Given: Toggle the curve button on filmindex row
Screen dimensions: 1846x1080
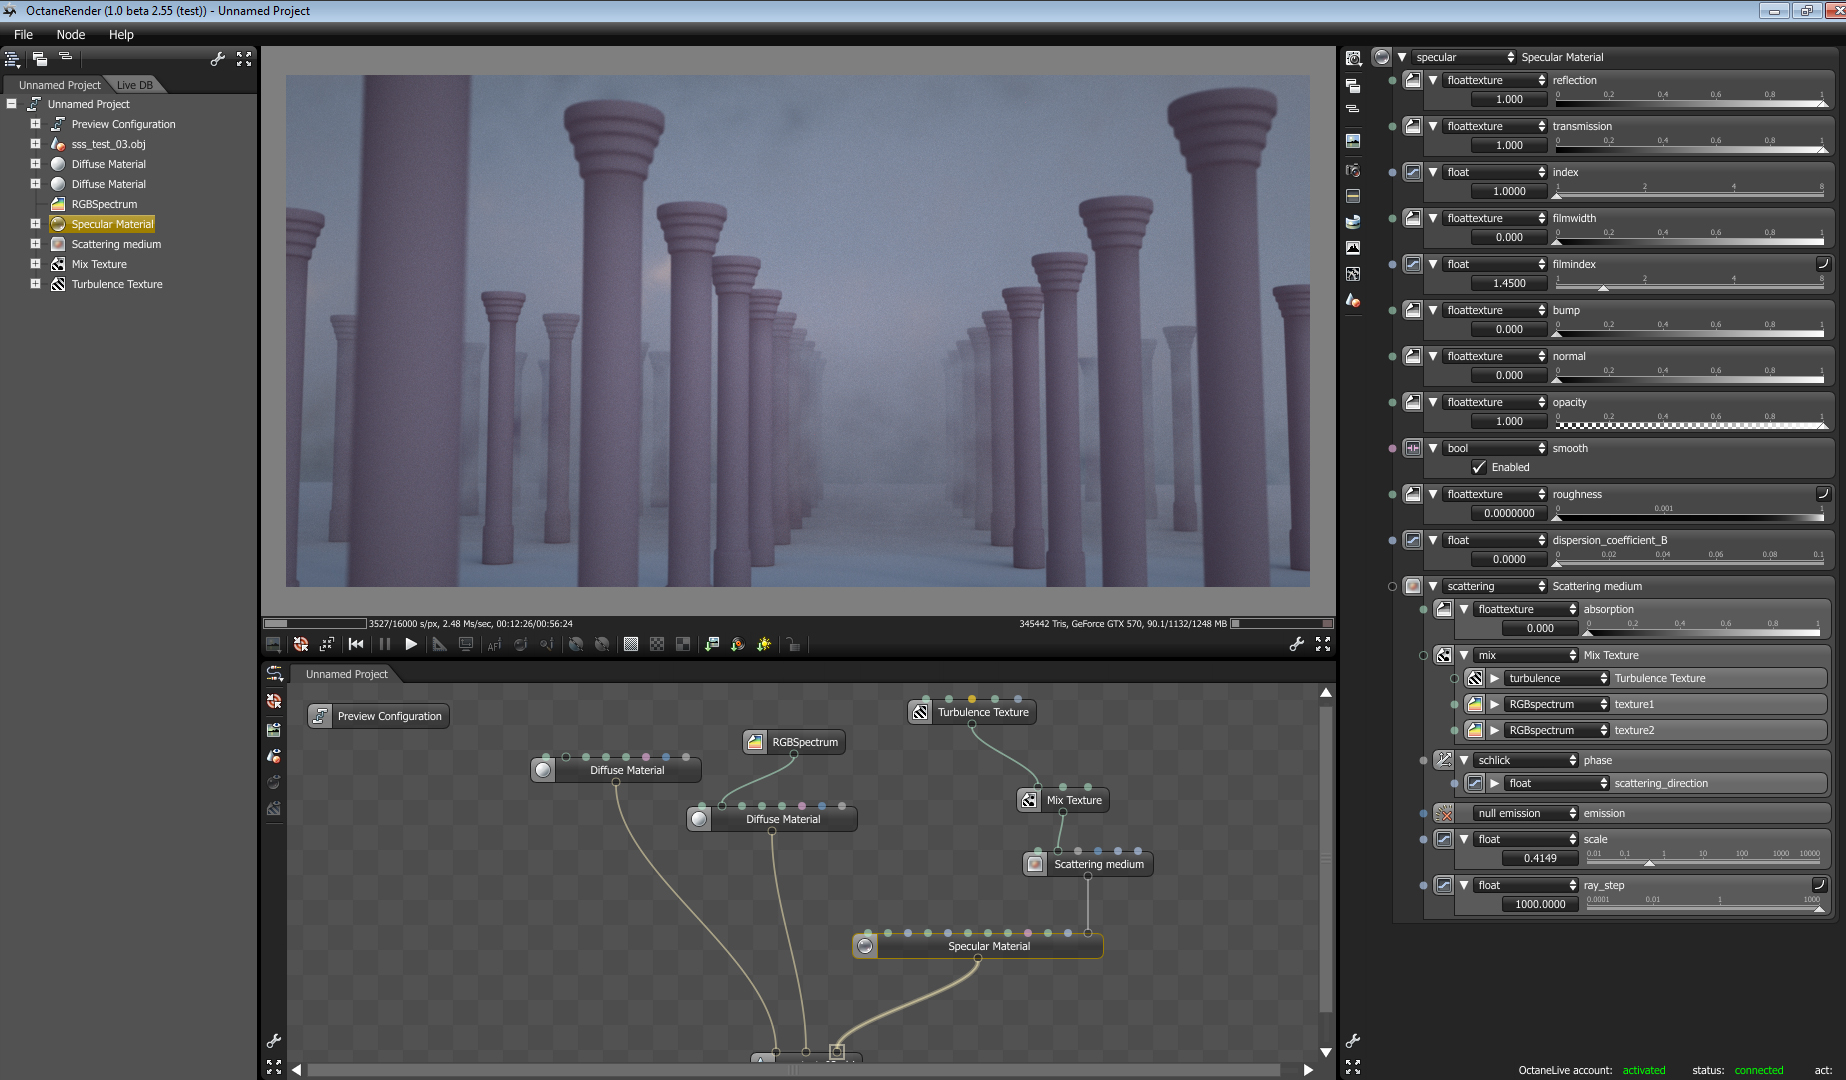Looking at the screenshot, I should pyautogui.click(x=1823, y=264).
